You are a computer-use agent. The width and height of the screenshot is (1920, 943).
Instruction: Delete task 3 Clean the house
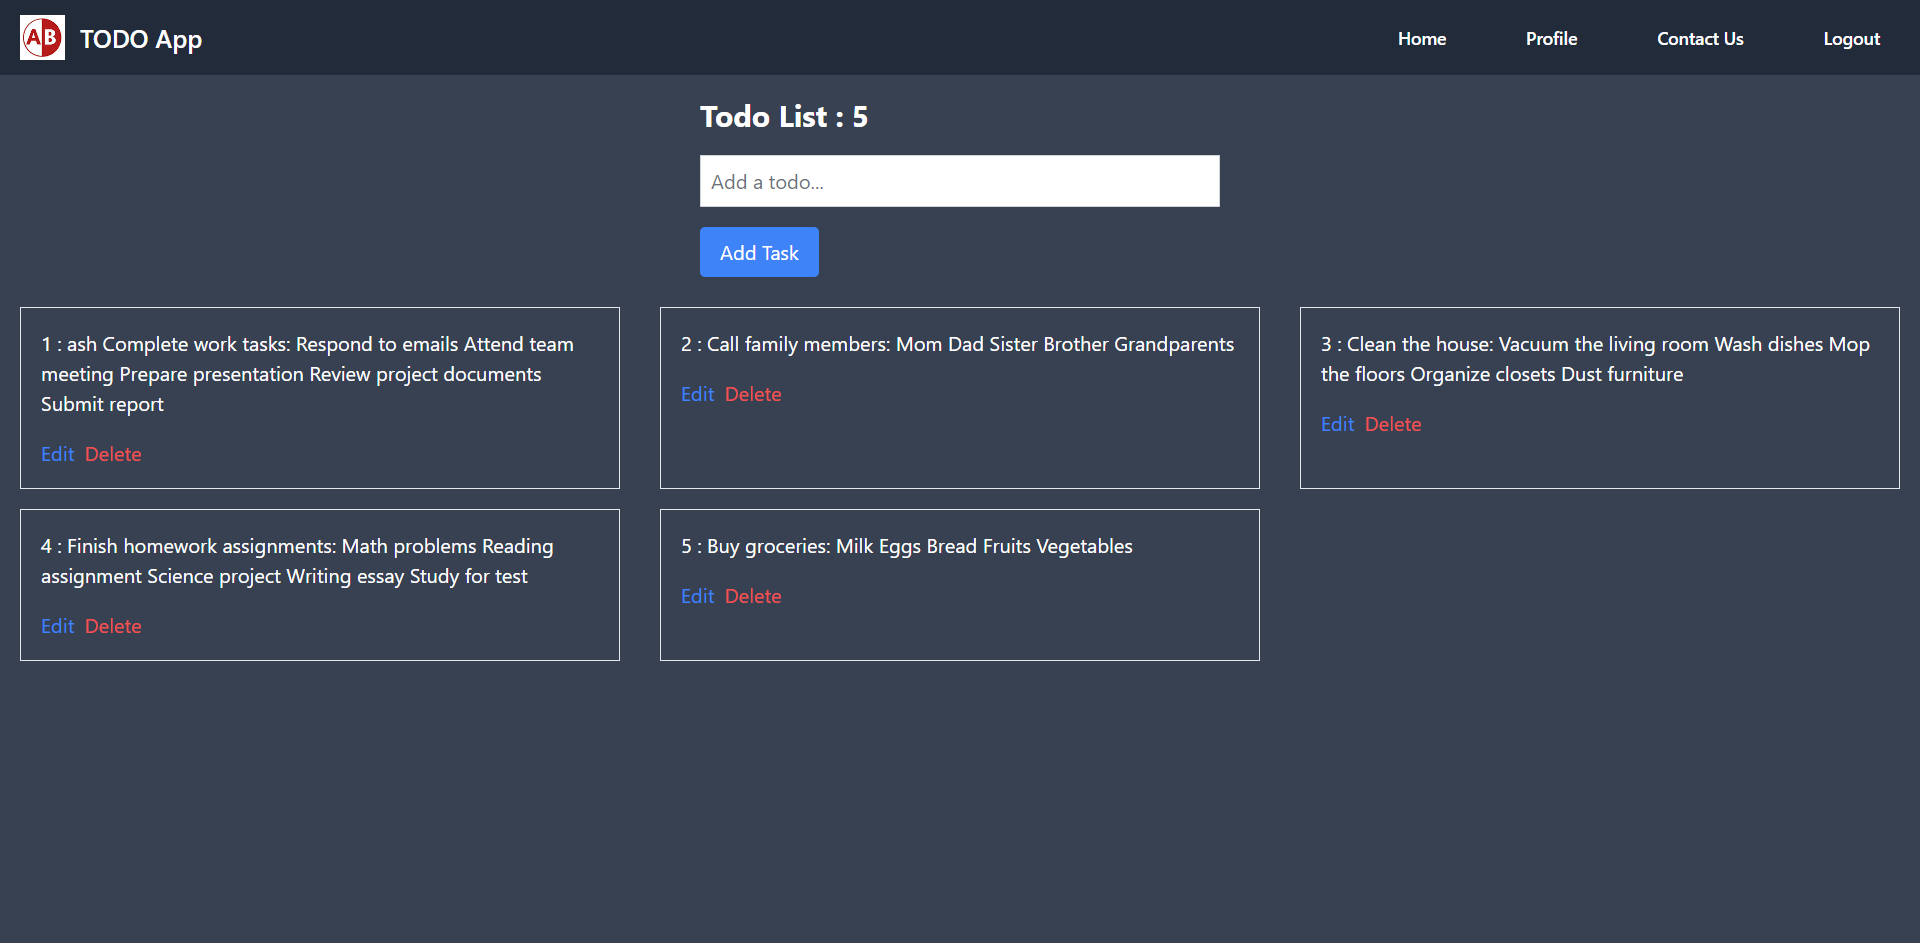coord(1393,424)
